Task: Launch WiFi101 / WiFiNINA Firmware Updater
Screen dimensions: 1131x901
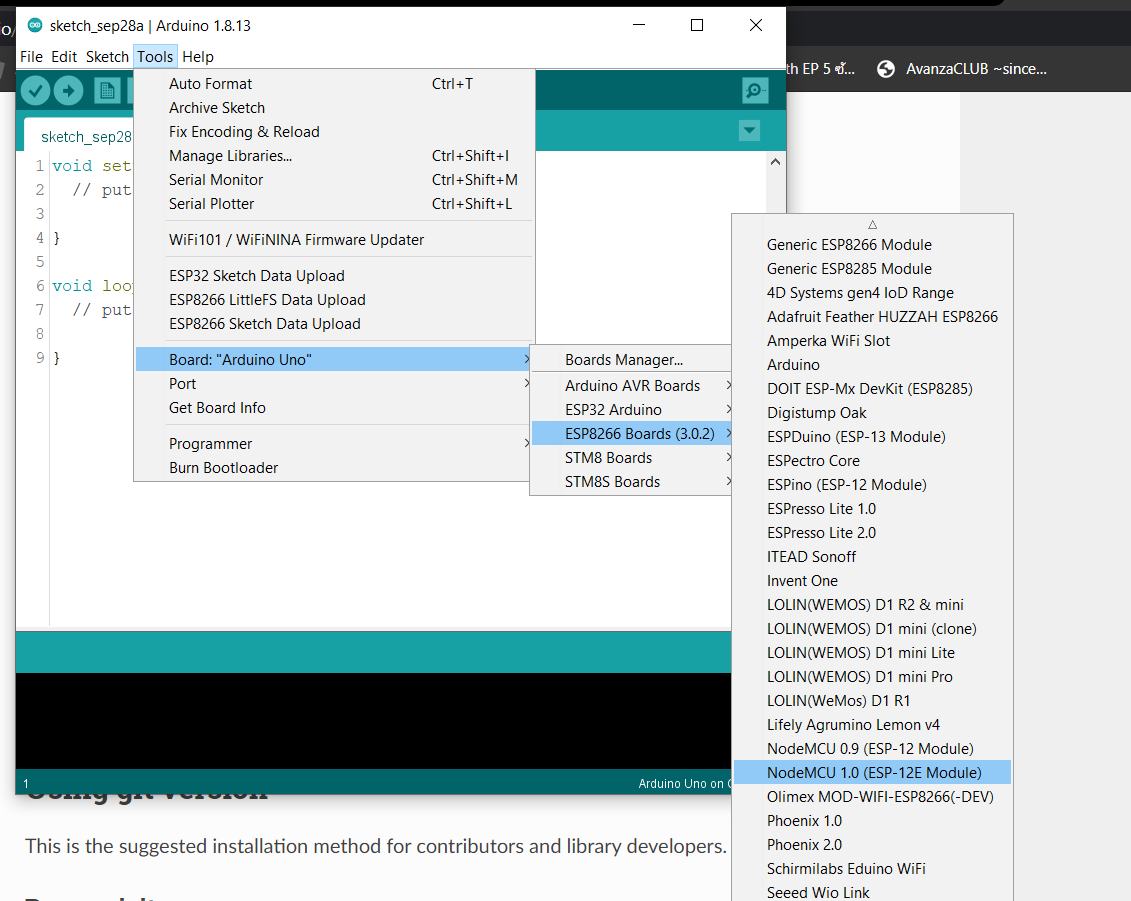Action: click(335, 239)
